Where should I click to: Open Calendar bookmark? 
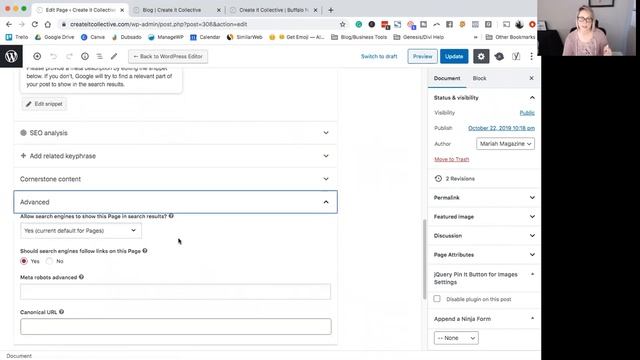pyautogui.click(x=205, y=37)
